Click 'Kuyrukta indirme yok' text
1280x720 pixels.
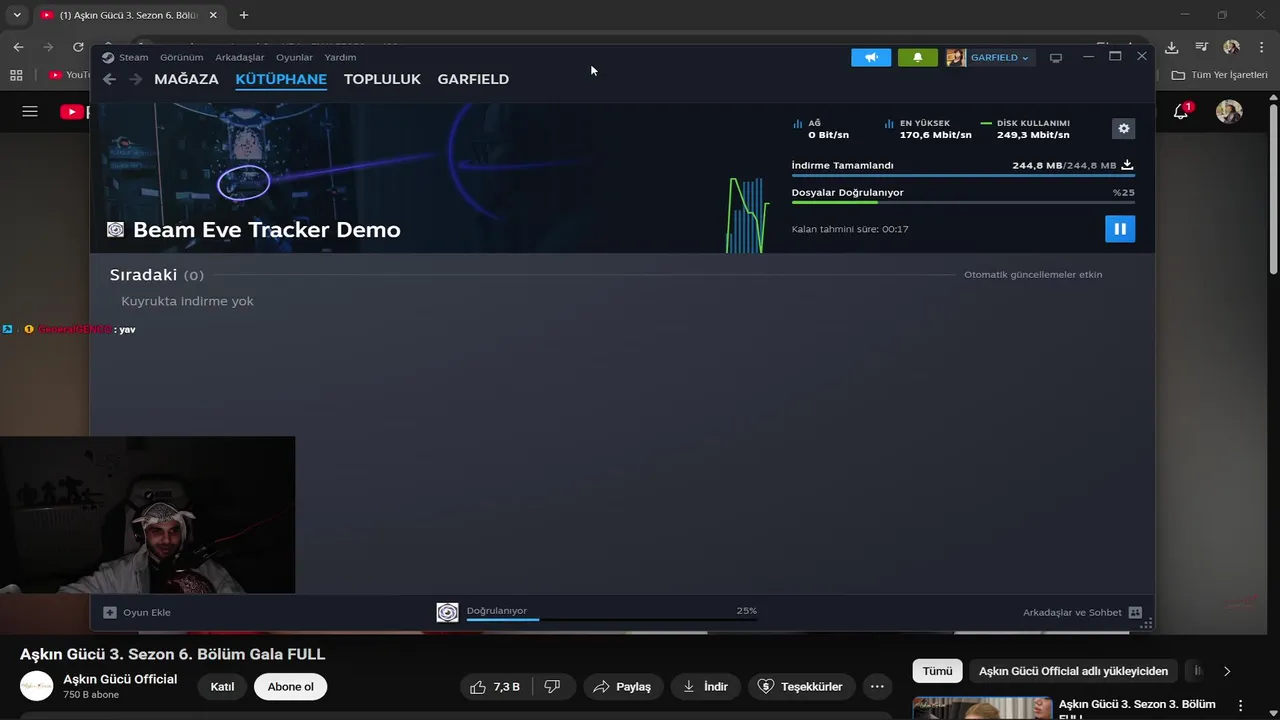pyautogui.click(x=187, y=301)
